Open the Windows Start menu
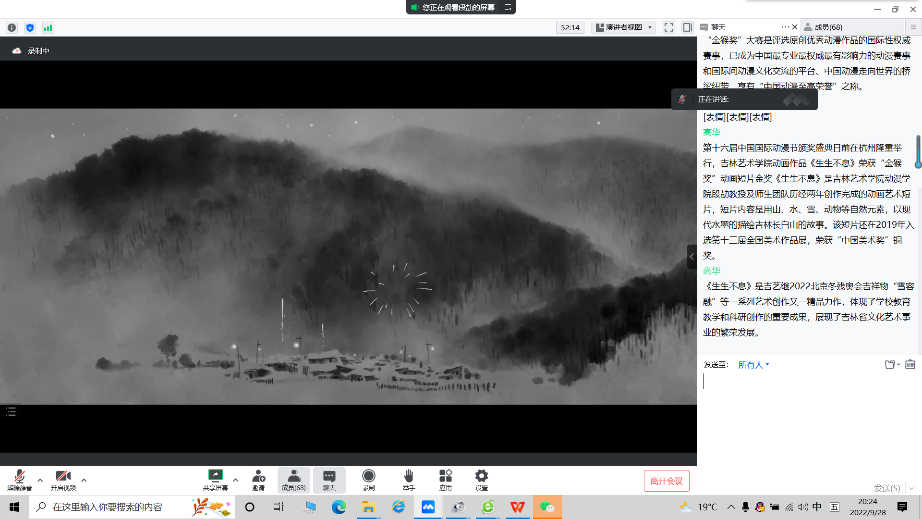The image size is (922, 519). tap(14, 507)
